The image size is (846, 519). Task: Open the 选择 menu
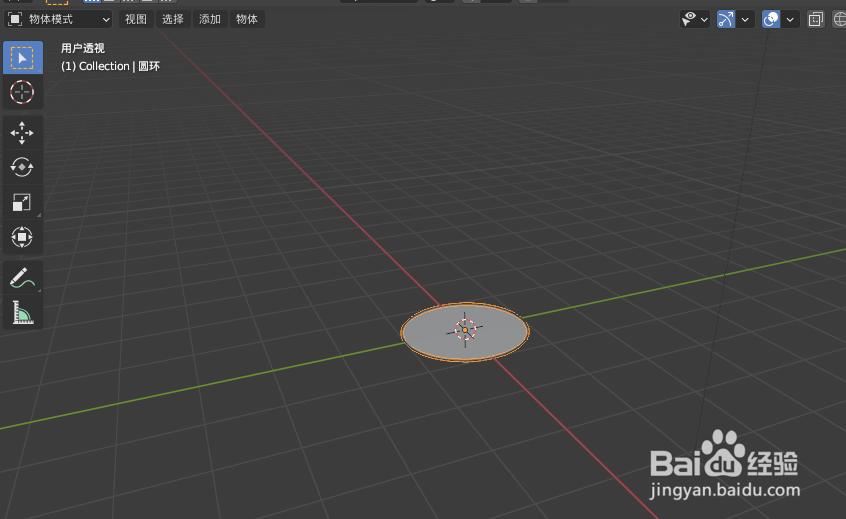coord(173,19)
